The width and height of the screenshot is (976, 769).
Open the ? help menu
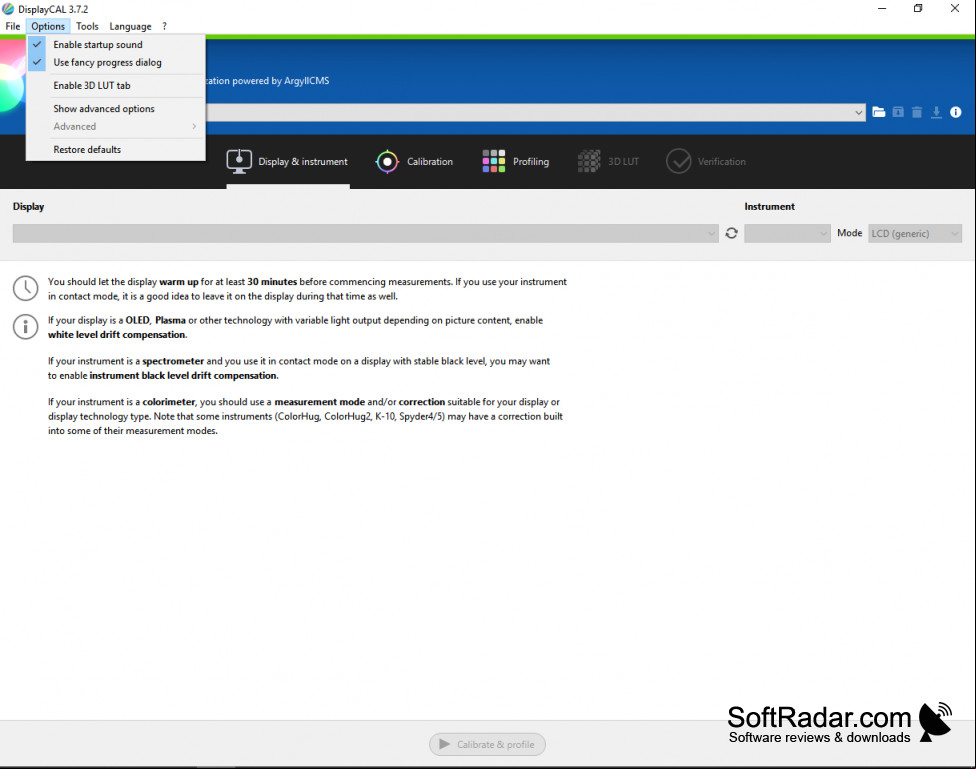click(x=164, y=26)
